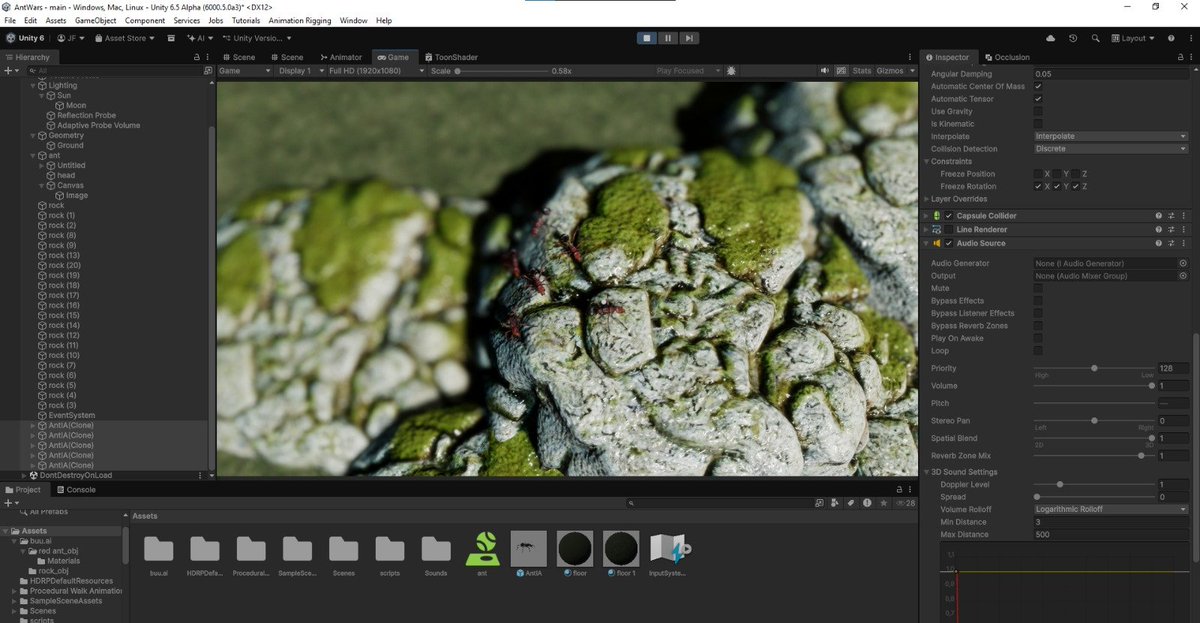Toggle the mute audio speaker icon in Game view
The width and height of the screenshot is (1200, 623).
(825, 71)
